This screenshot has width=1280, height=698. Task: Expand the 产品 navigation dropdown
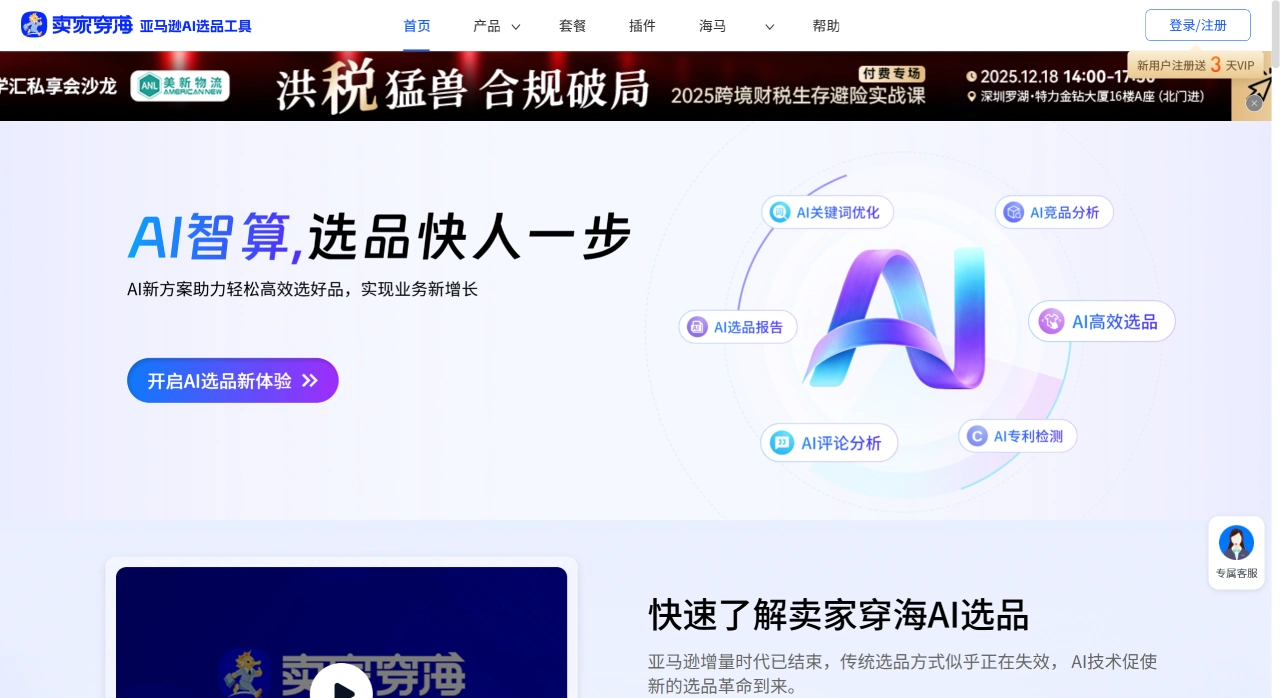496,26
